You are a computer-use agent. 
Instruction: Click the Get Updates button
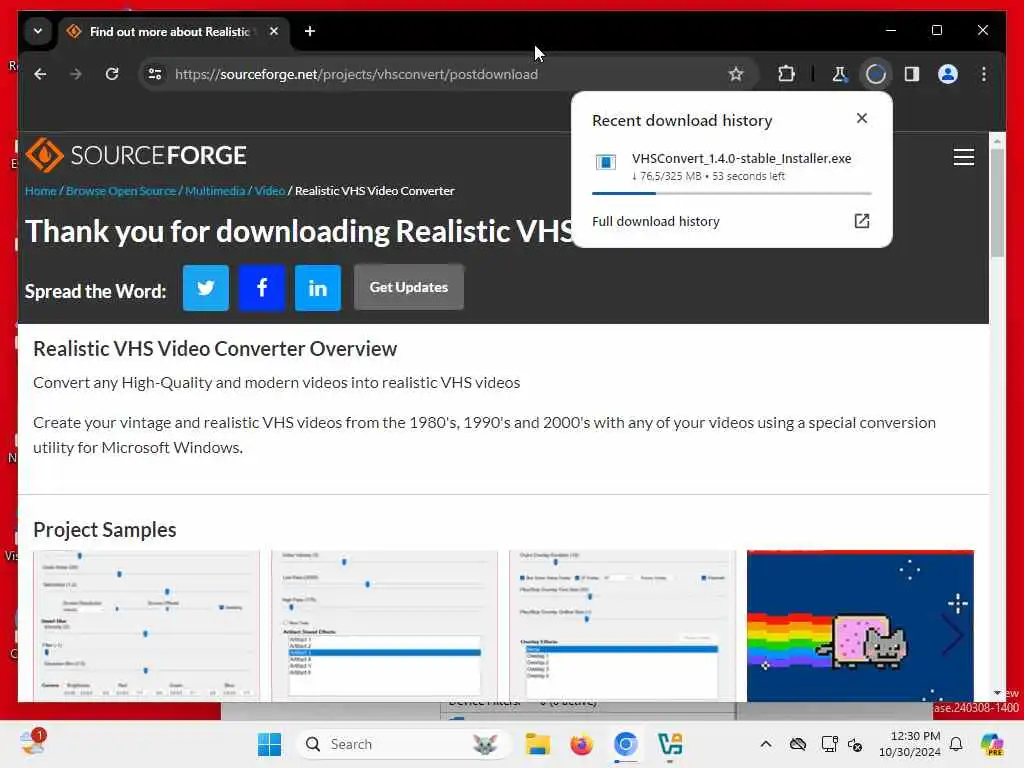[409, 287]
